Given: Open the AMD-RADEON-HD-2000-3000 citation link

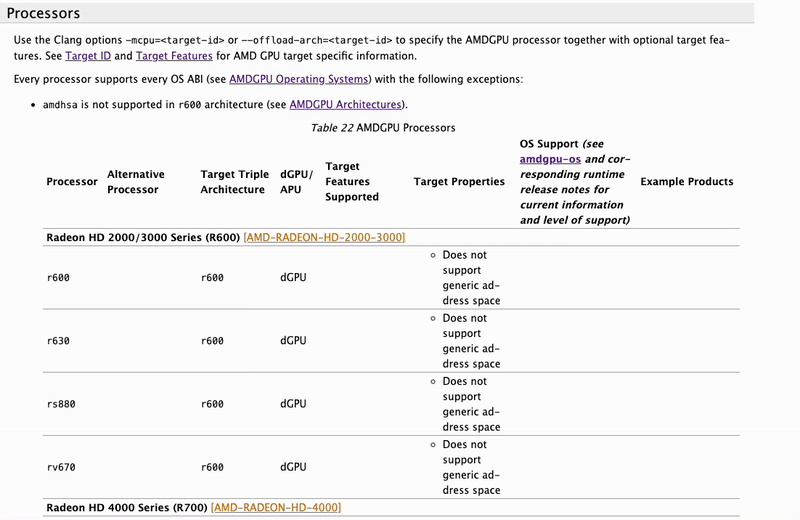Looking at the screenshot, I should click(x=324, y=238).
